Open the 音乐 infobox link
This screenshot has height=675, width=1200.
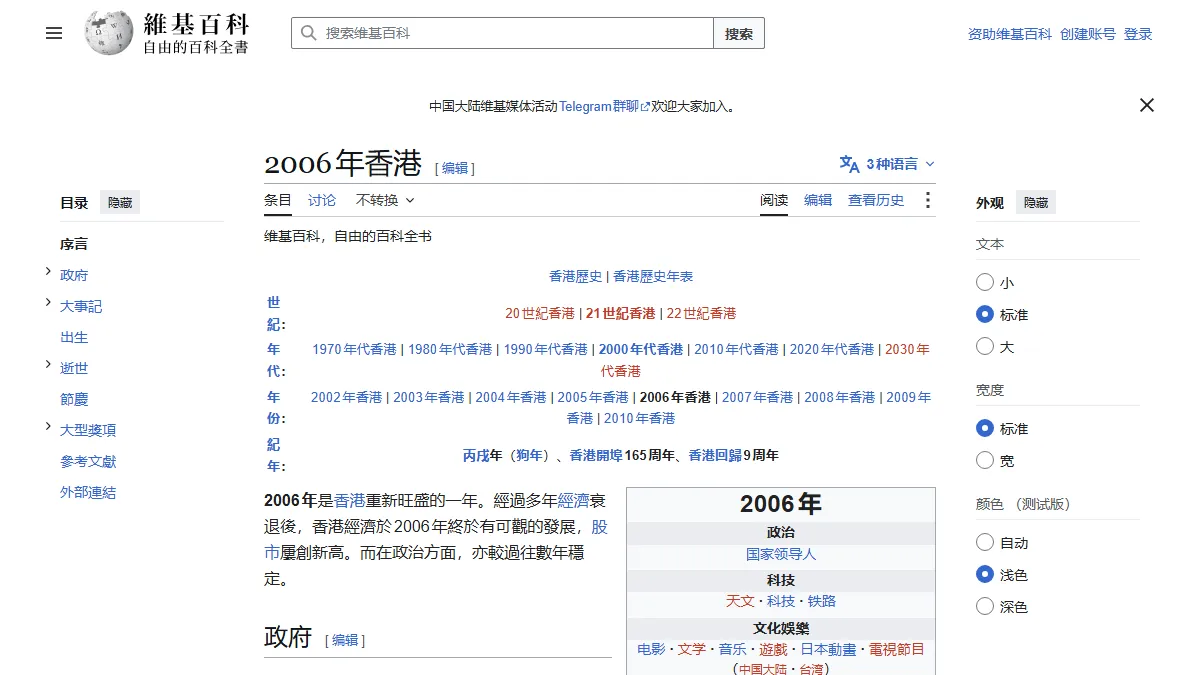click(732, 649)
